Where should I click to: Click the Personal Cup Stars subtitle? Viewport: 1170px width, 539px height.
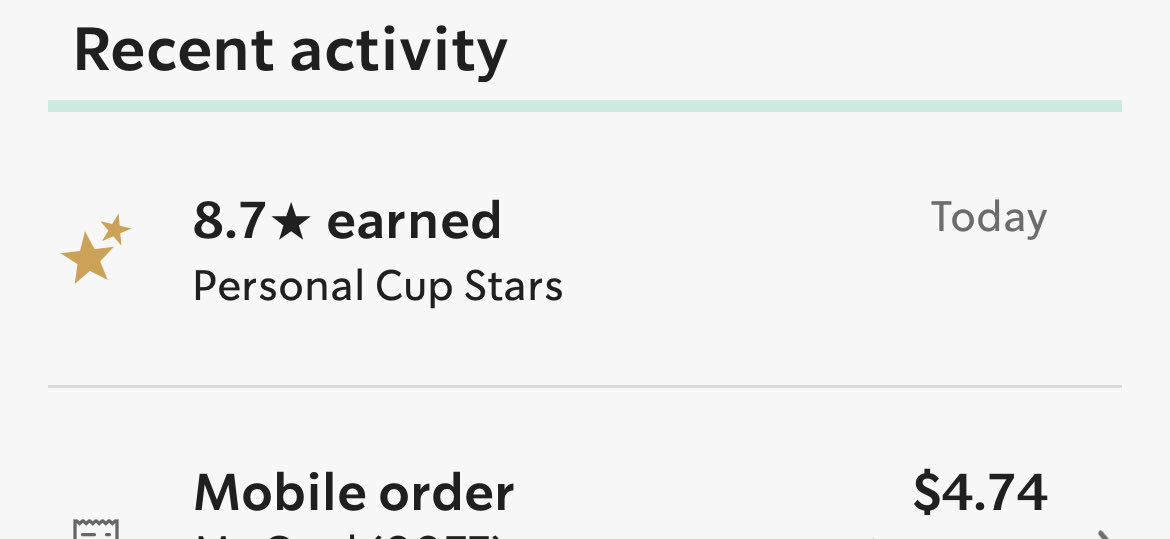pos(378,287)
